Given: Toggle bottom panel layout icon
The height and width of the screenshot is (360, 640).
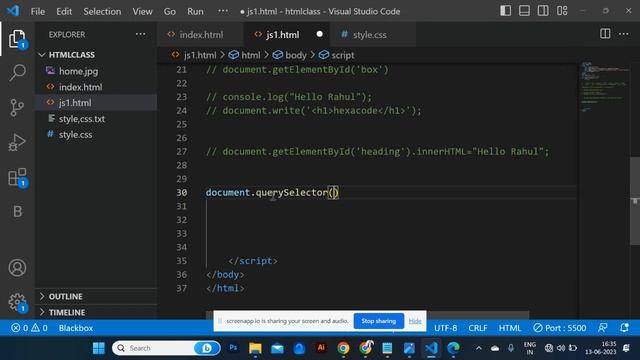Looking at the screenshot, I should click(524, 11).
